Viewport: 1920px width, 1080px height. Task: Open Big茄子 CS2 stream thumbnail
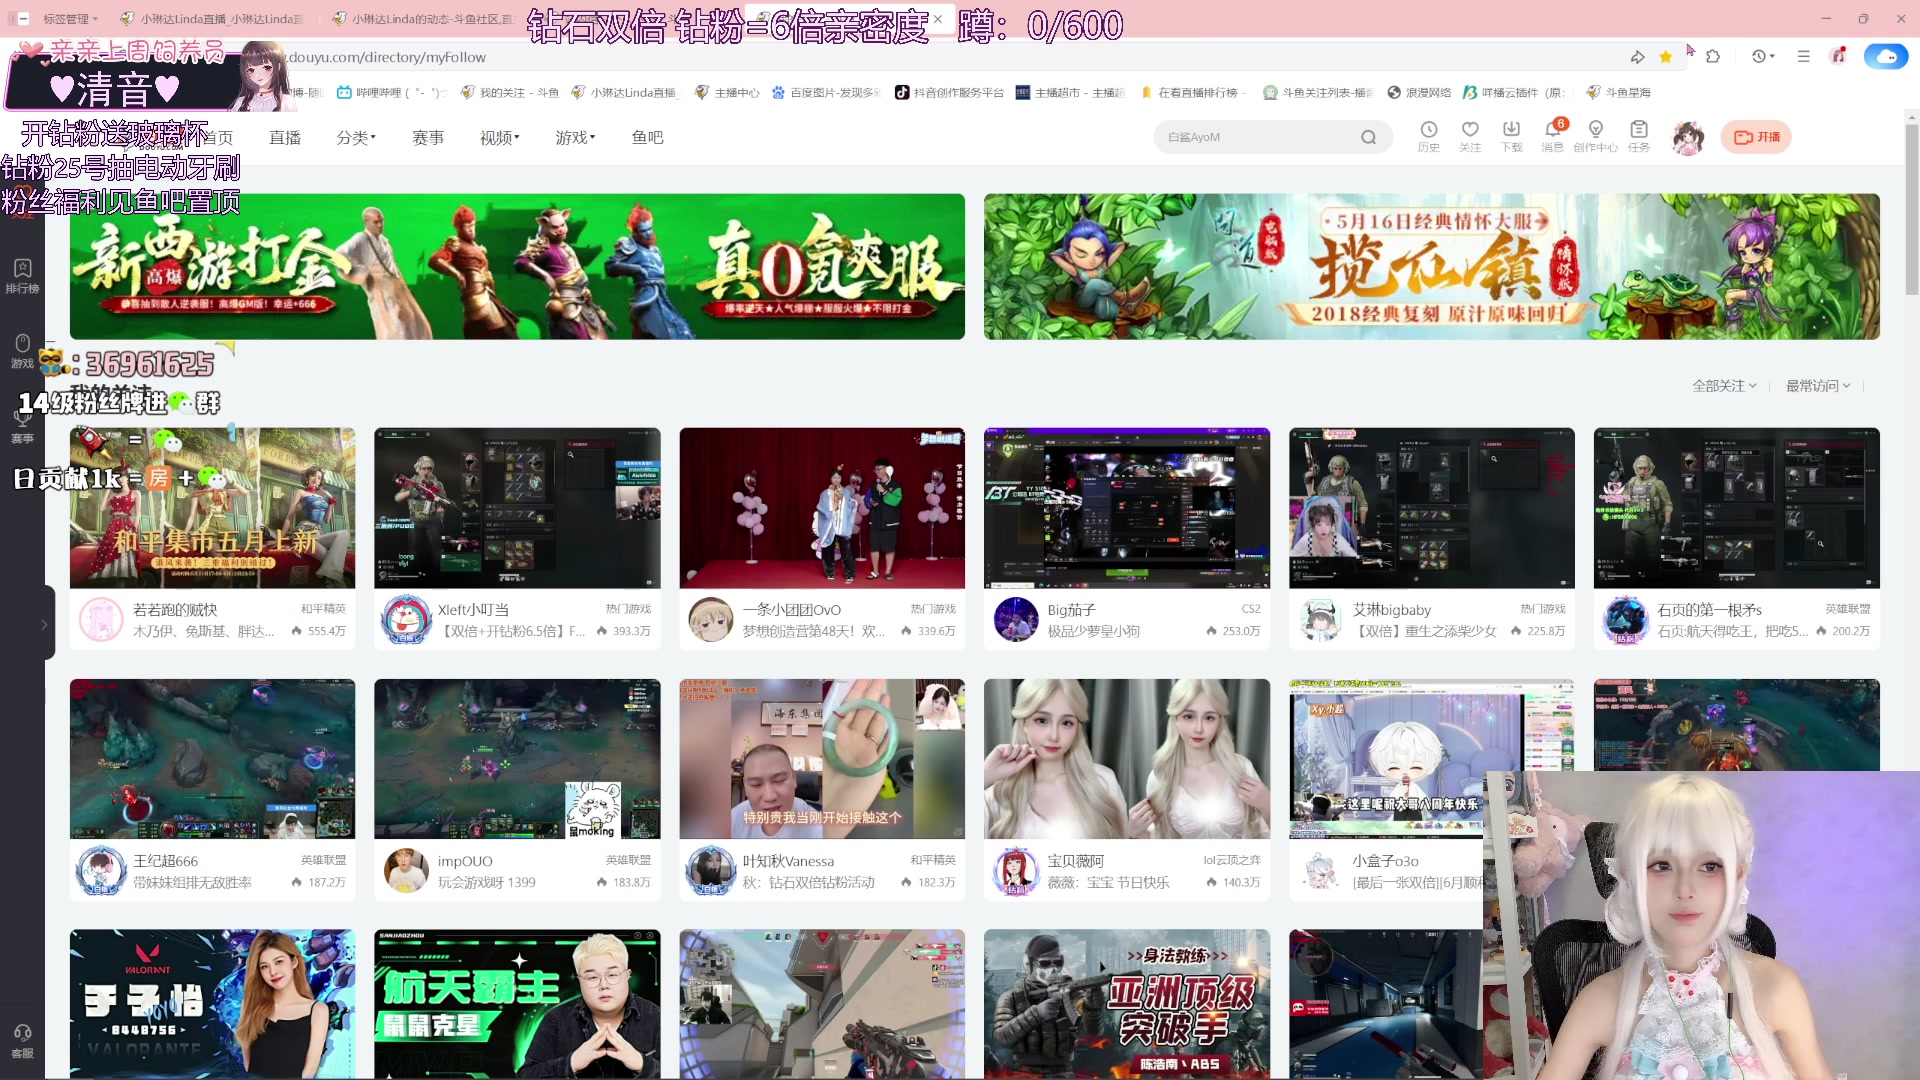[1126, 508]
